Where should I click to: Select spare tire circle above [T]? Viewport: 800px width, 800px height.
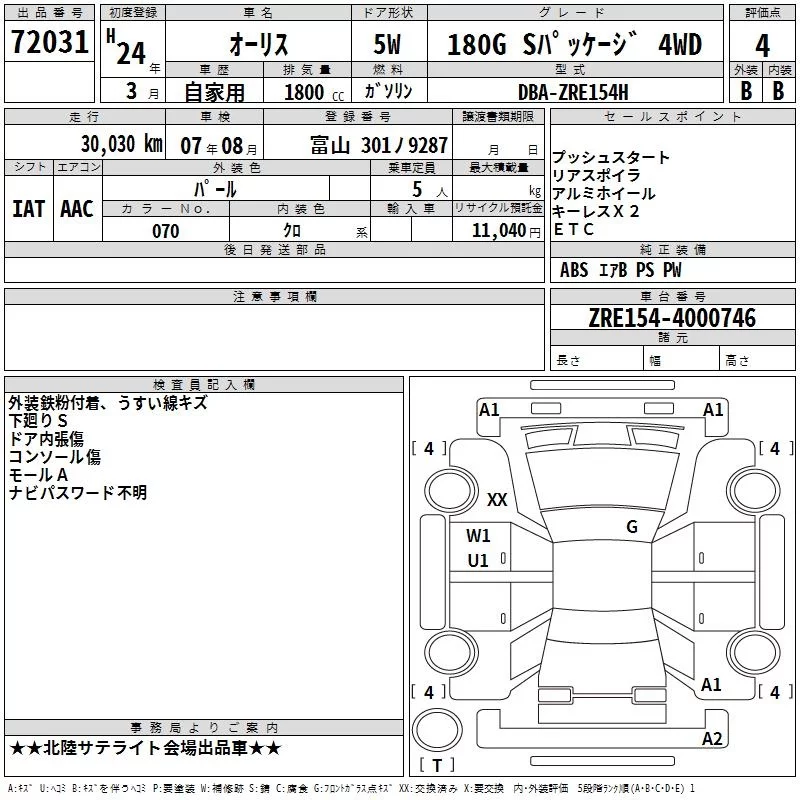(x=437, y=730)
